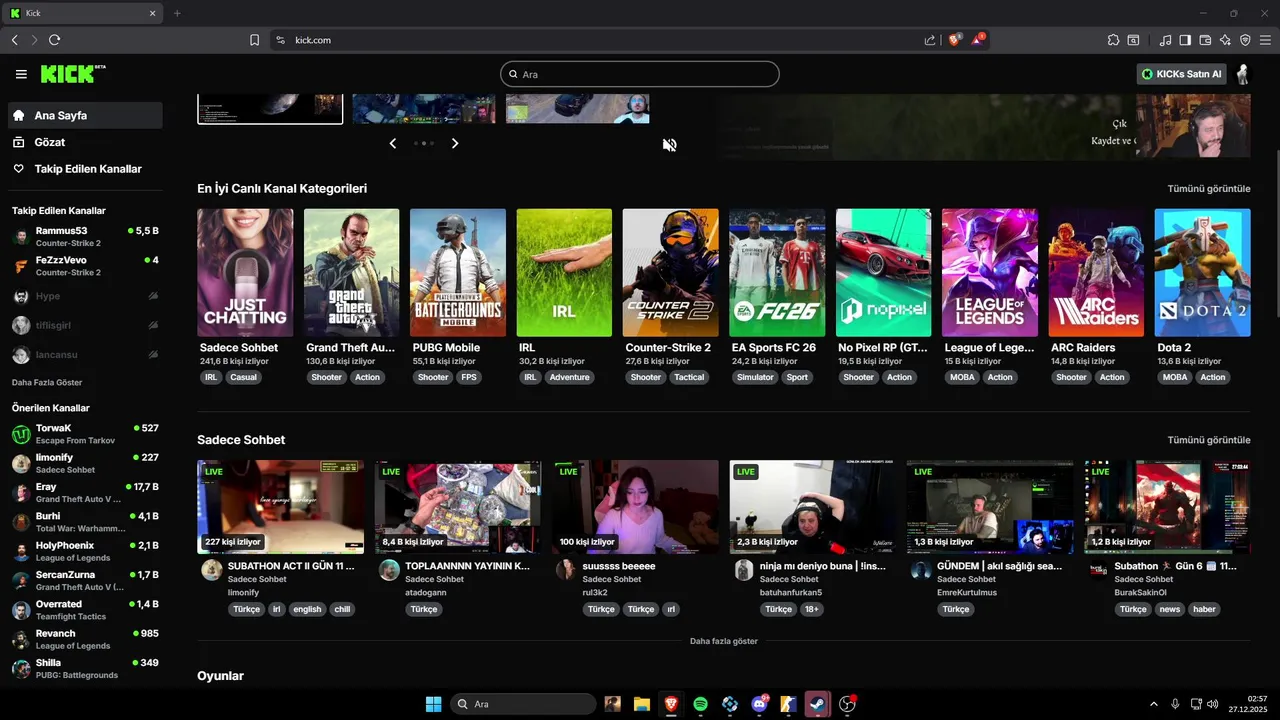Open Spotify from the taskbar
The height and width of the screenshot is (720, 1280).
tap(700, 704)
